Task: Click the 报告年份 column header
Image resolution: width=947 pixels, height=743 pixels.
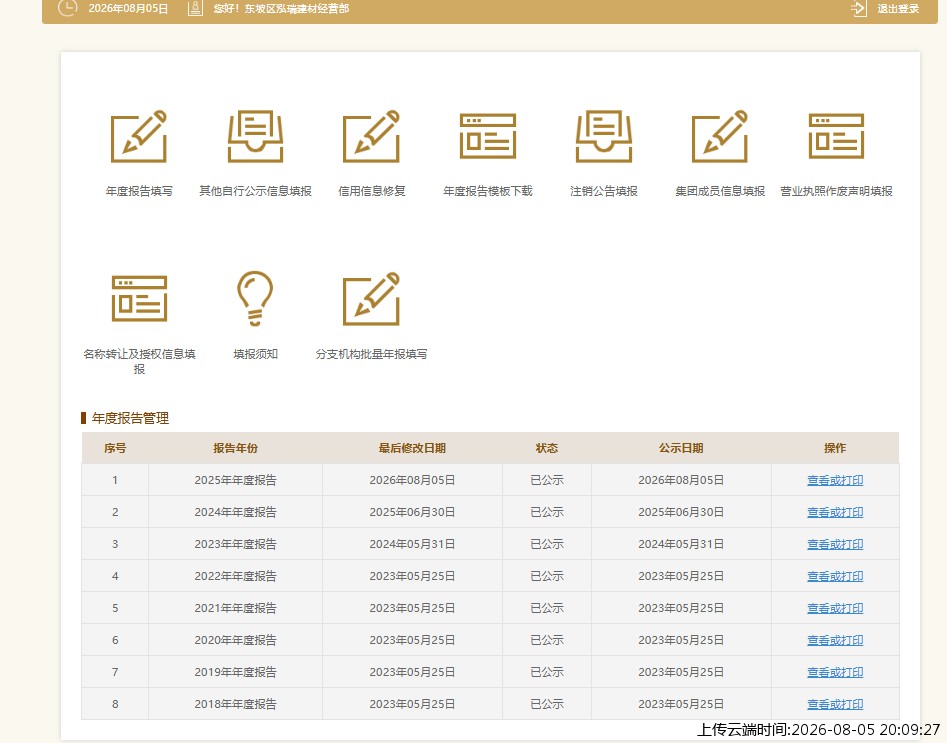Action: point(235,448)
